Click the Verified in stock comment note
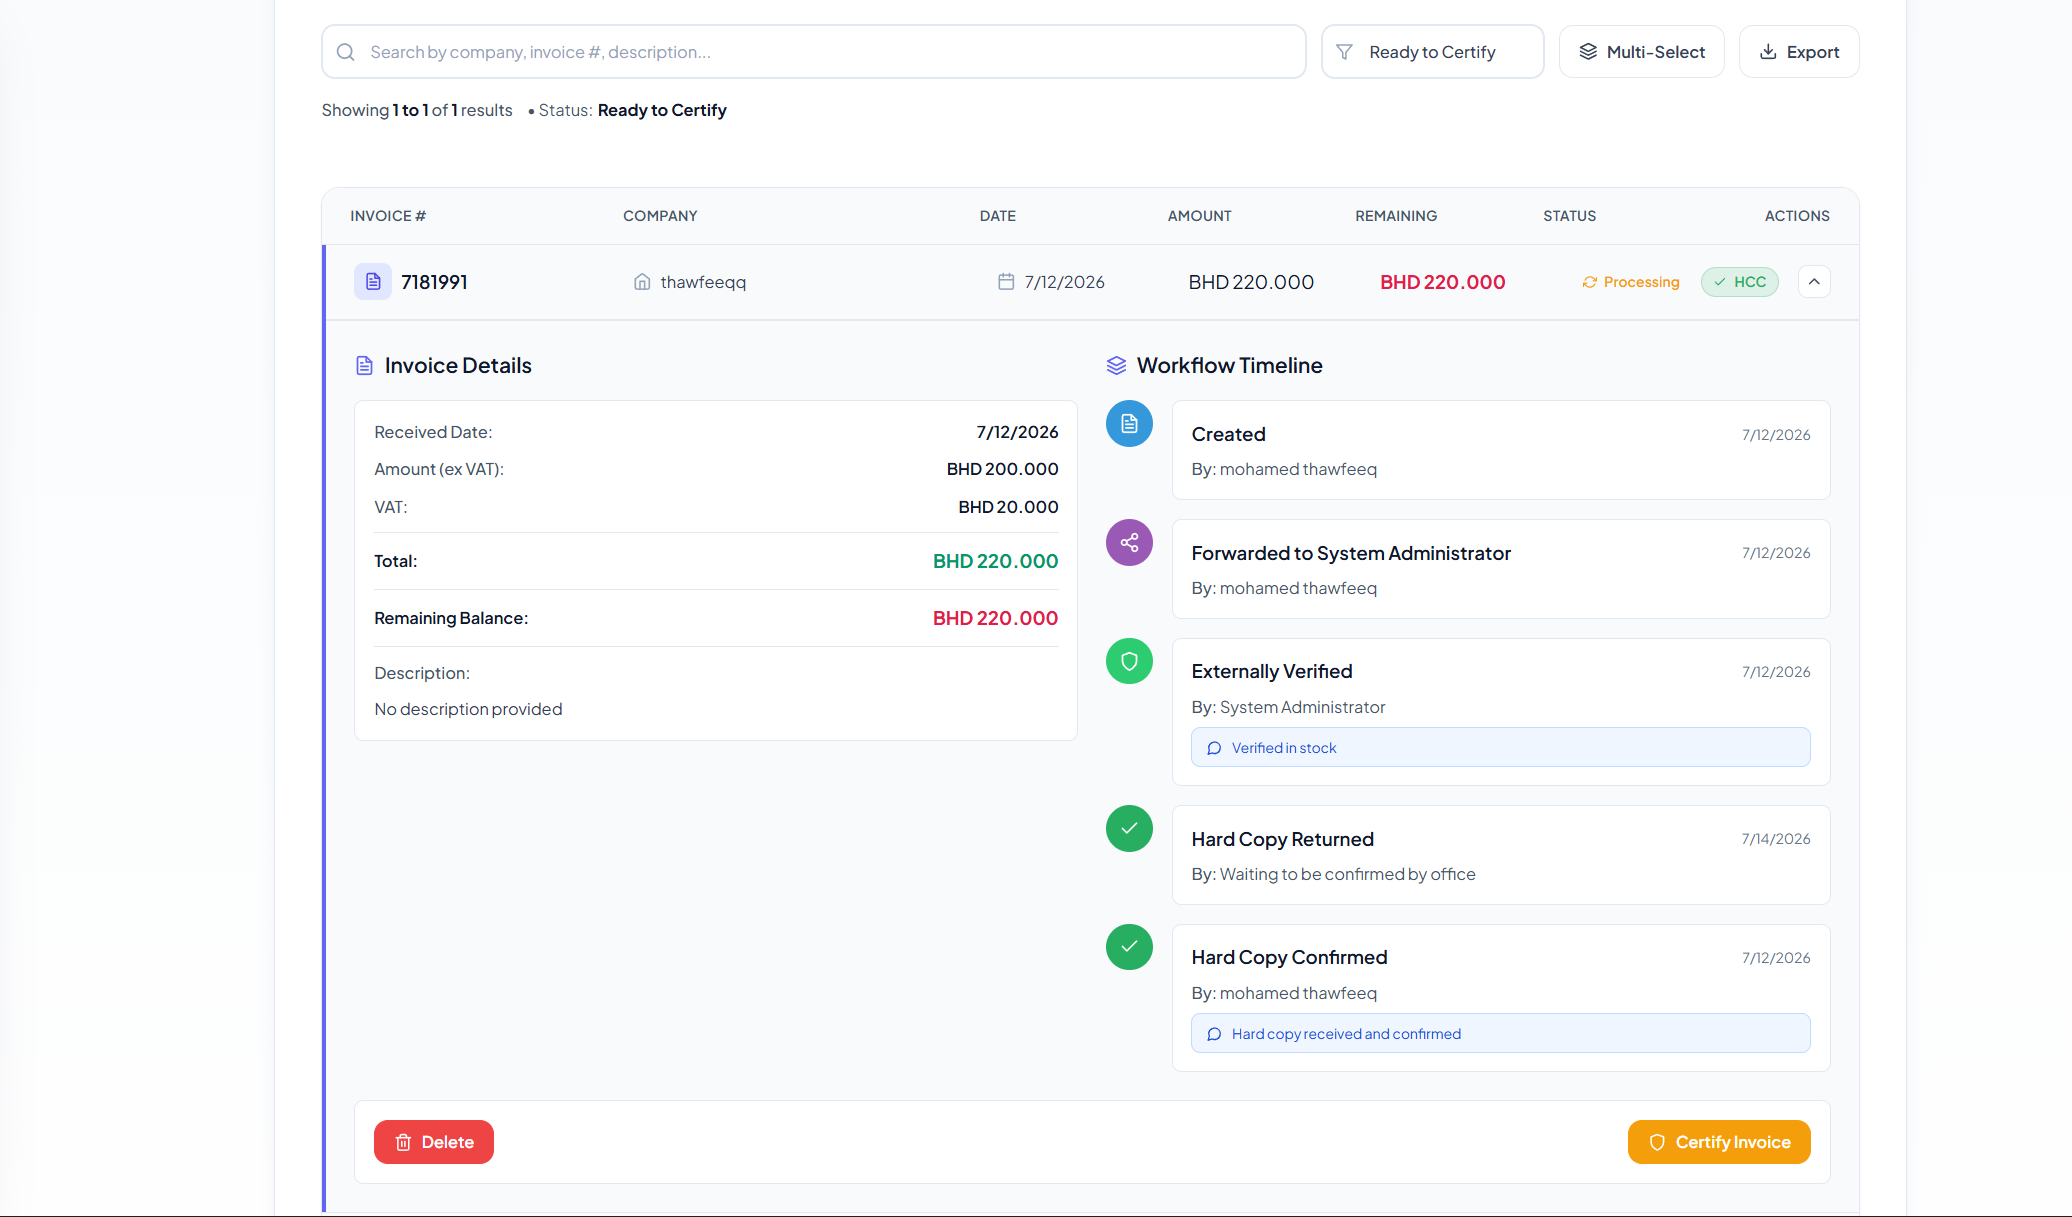The width and height of the screenshot is (2072, 1217). tap(1500, 748)
